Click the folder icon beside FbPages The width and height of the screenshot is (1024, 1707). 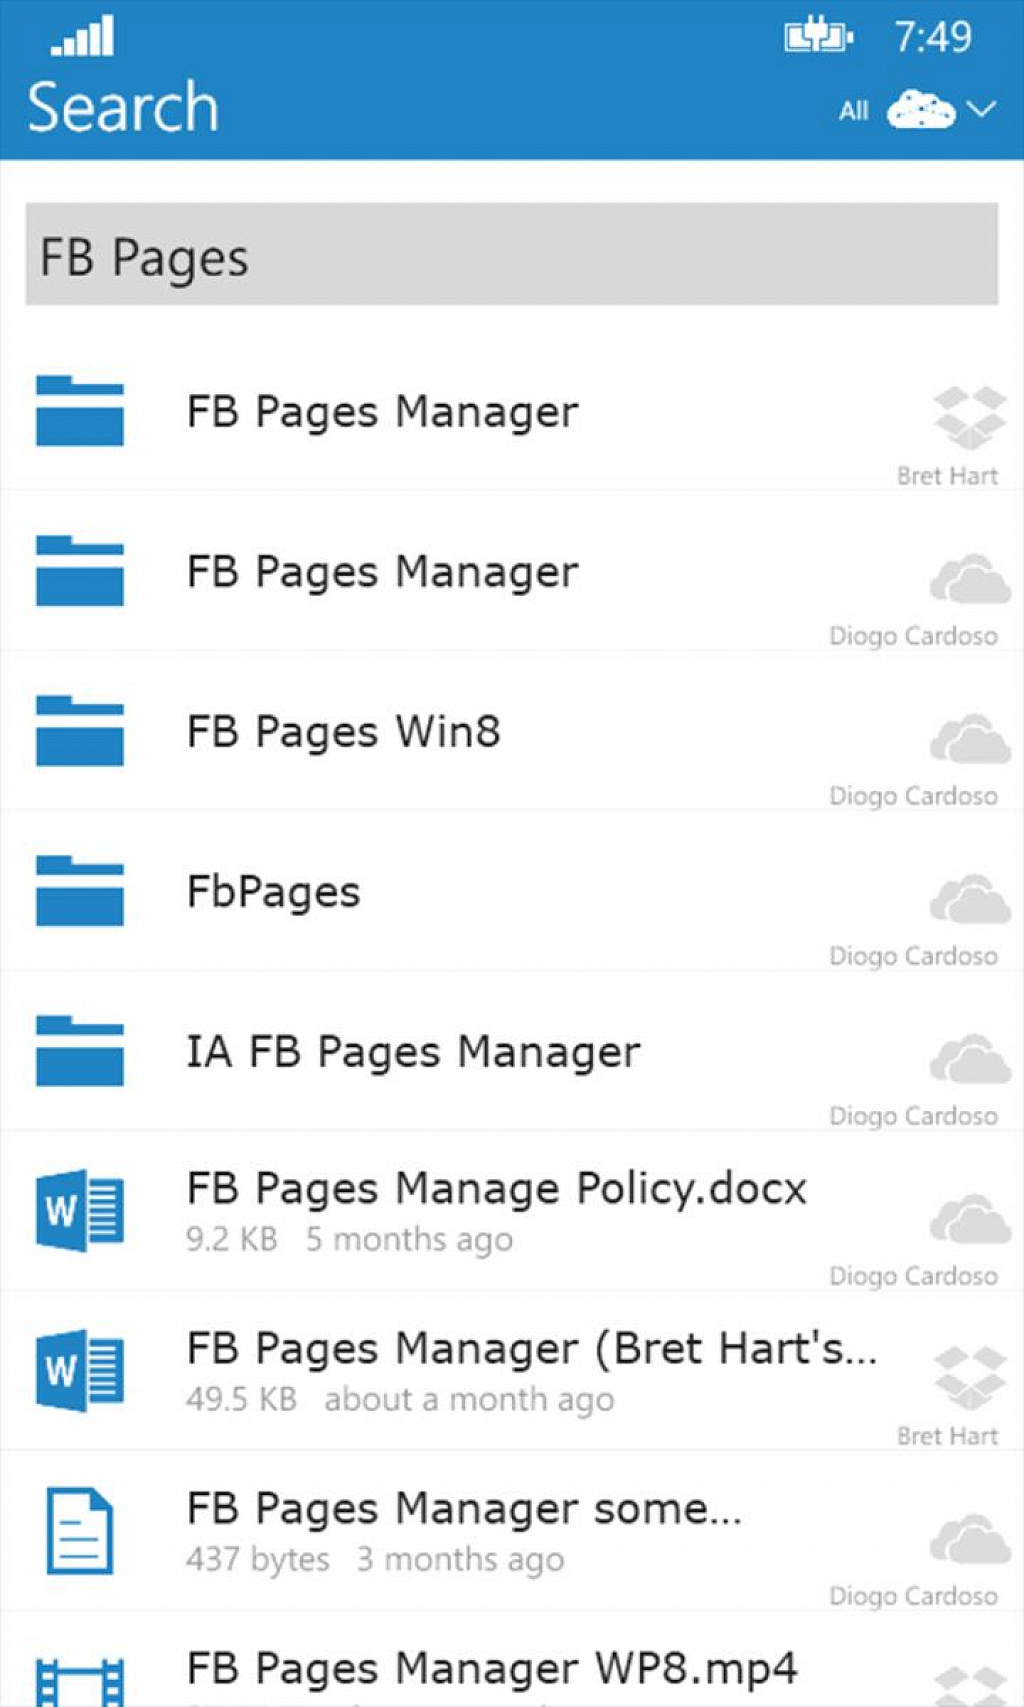(80, 890)
